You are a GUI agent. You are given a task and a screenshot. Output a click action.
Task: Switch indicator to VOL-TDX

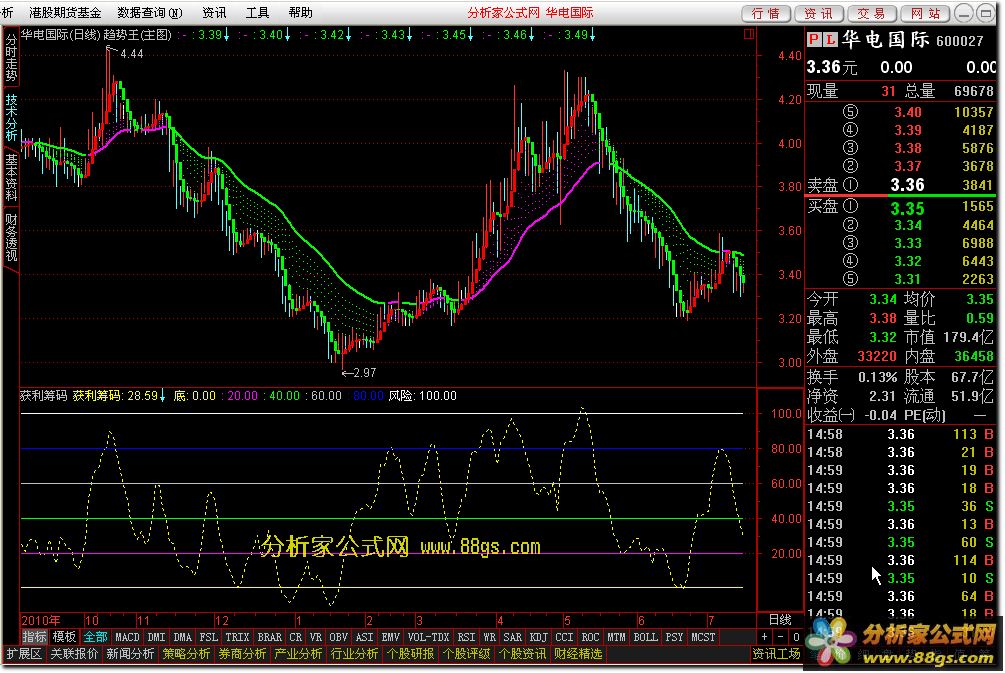(x=428, y=637)
